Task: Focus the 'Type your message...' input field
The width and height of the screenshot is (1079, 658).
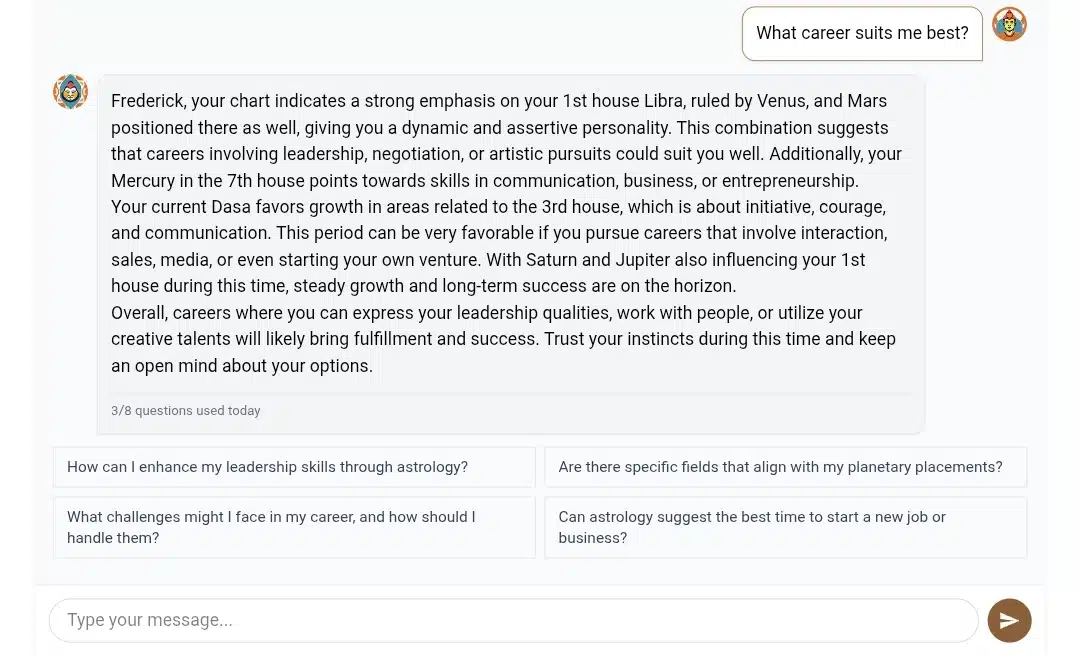Action: [x=513, y=620]
